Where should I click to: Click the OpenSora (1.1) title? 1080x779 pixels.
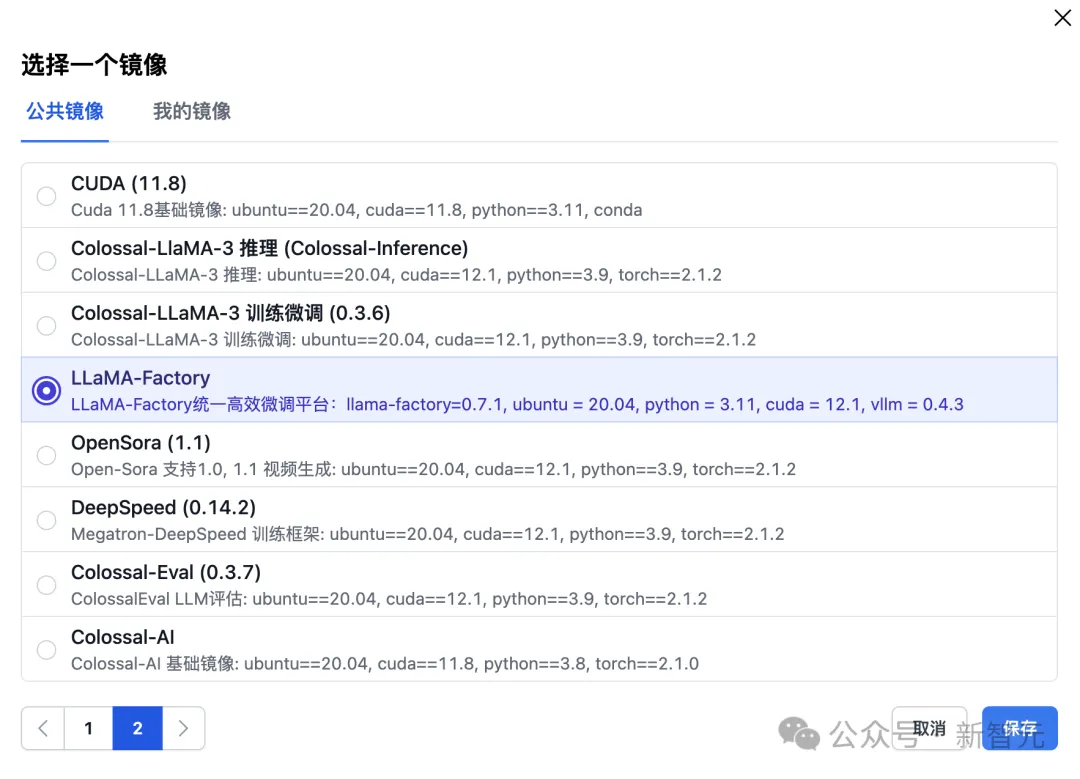pyautogui.click(x=141, y=443)
